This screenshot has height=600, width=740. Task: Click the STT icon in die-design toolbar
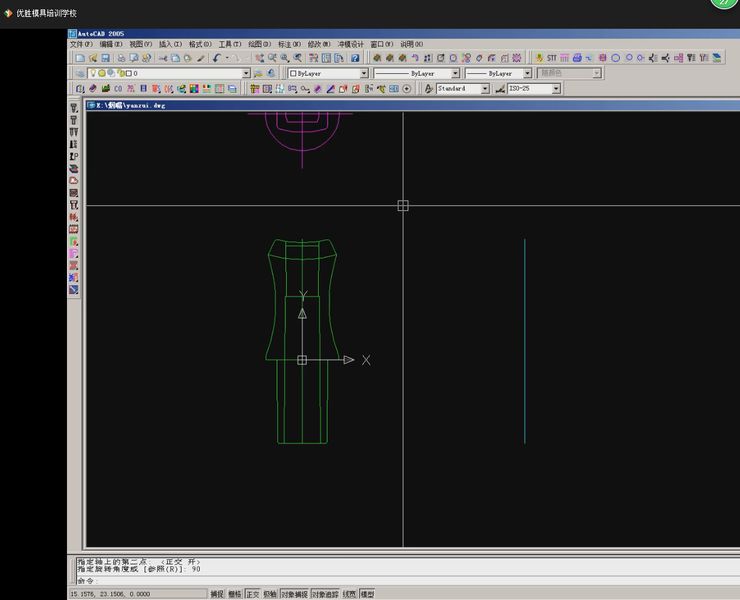552,58
